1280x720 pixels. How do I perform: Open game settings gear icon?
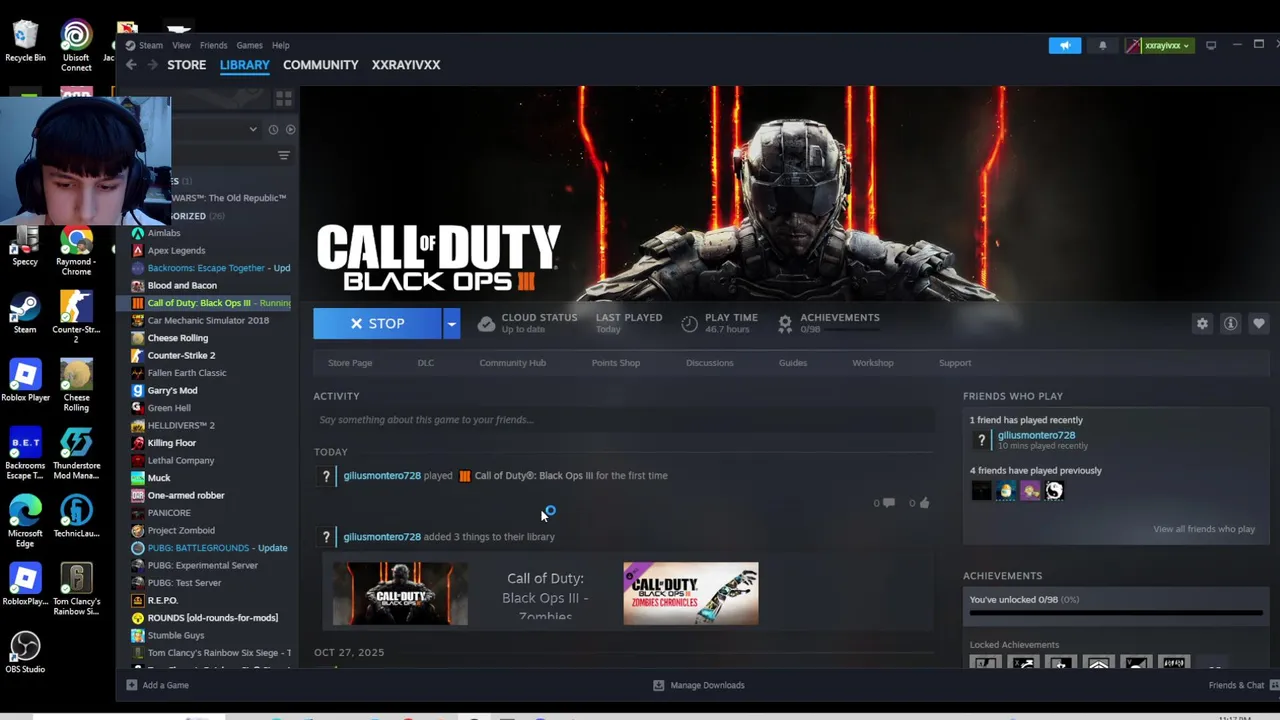click(1202, 323)
